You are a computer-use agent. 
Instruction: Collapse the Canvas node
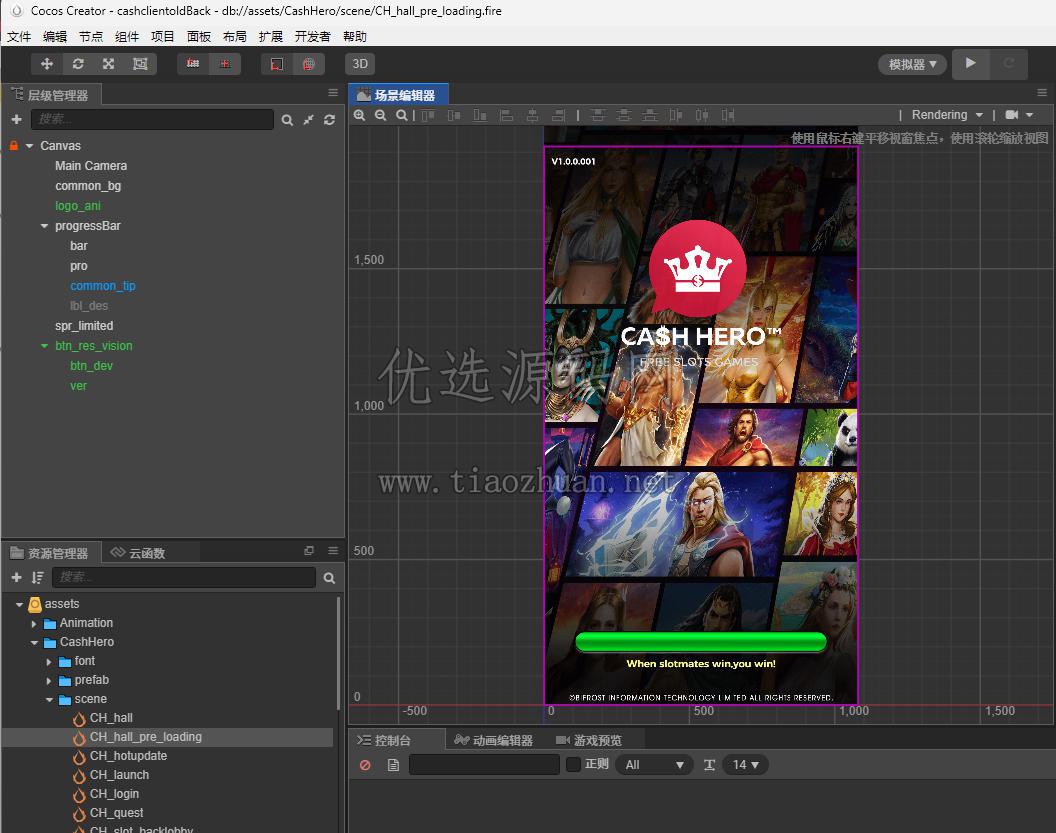[x=30, y=145]
